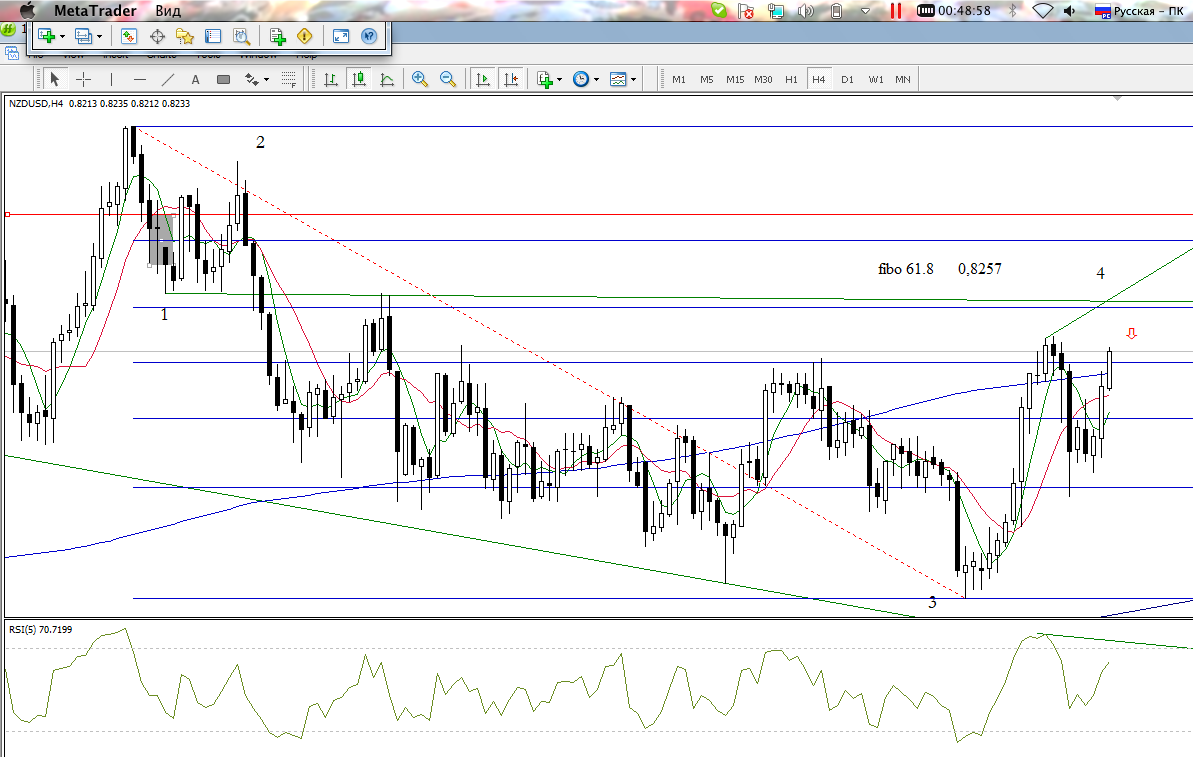Select the H4 timeframe button
1193x757 pixels.
[x=819, y=79]
